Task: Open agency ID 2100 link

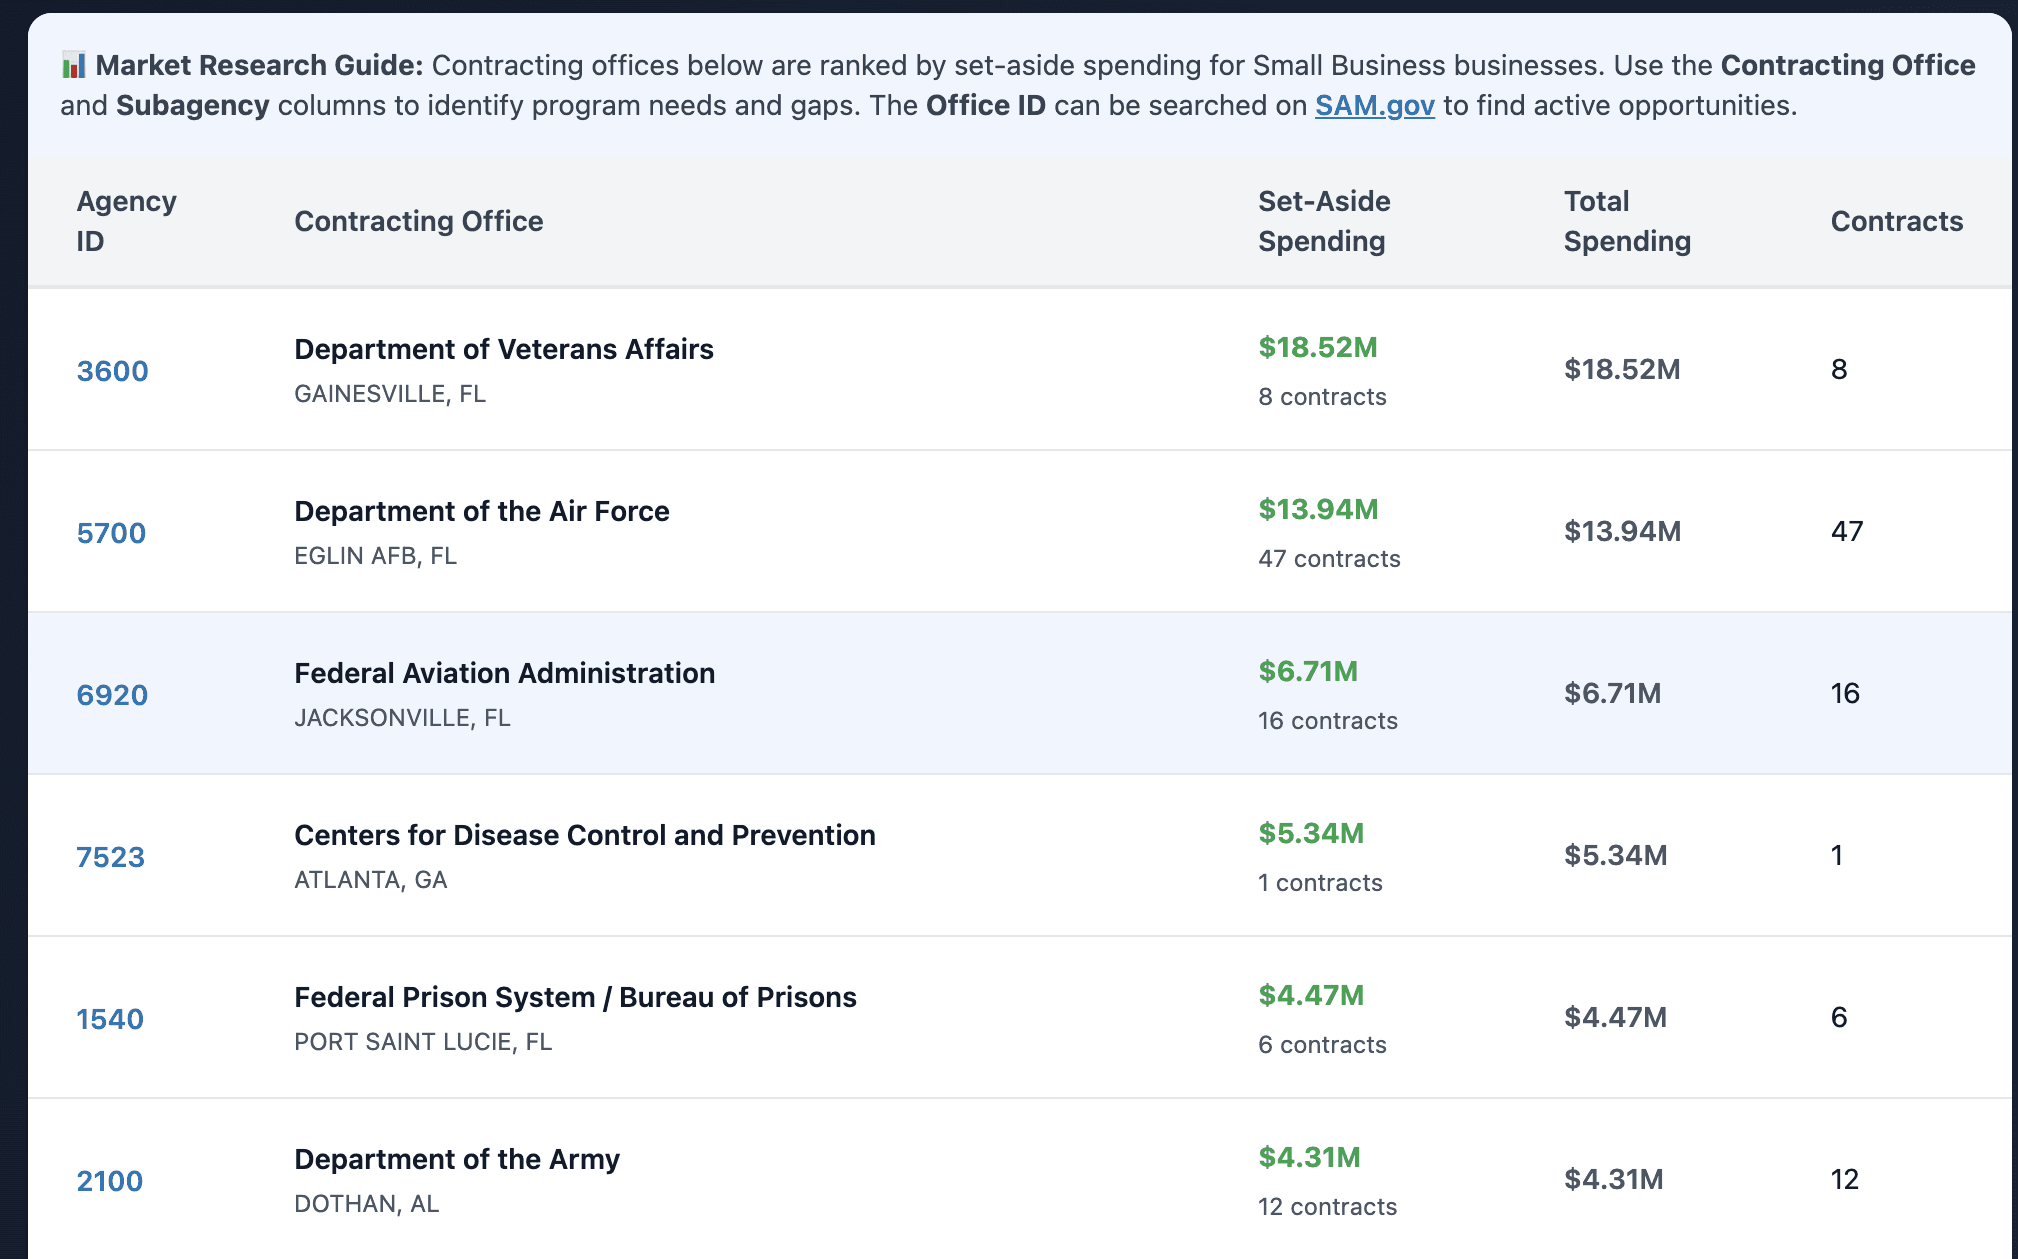Action: point(110,1181)
